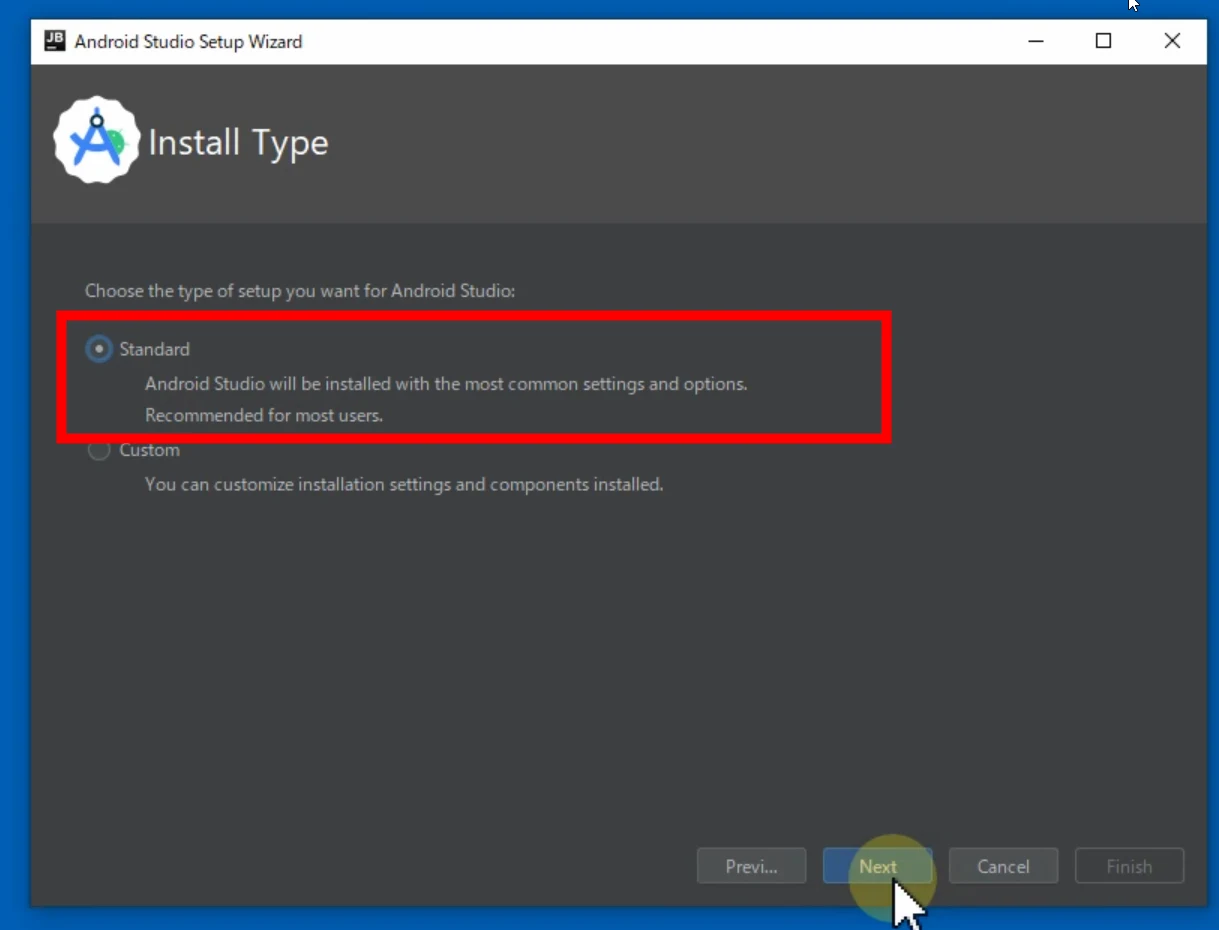This screenshot has height=930, width=1219.
Task: Click the Android Studio logo
Action: [x=96, y=140]
